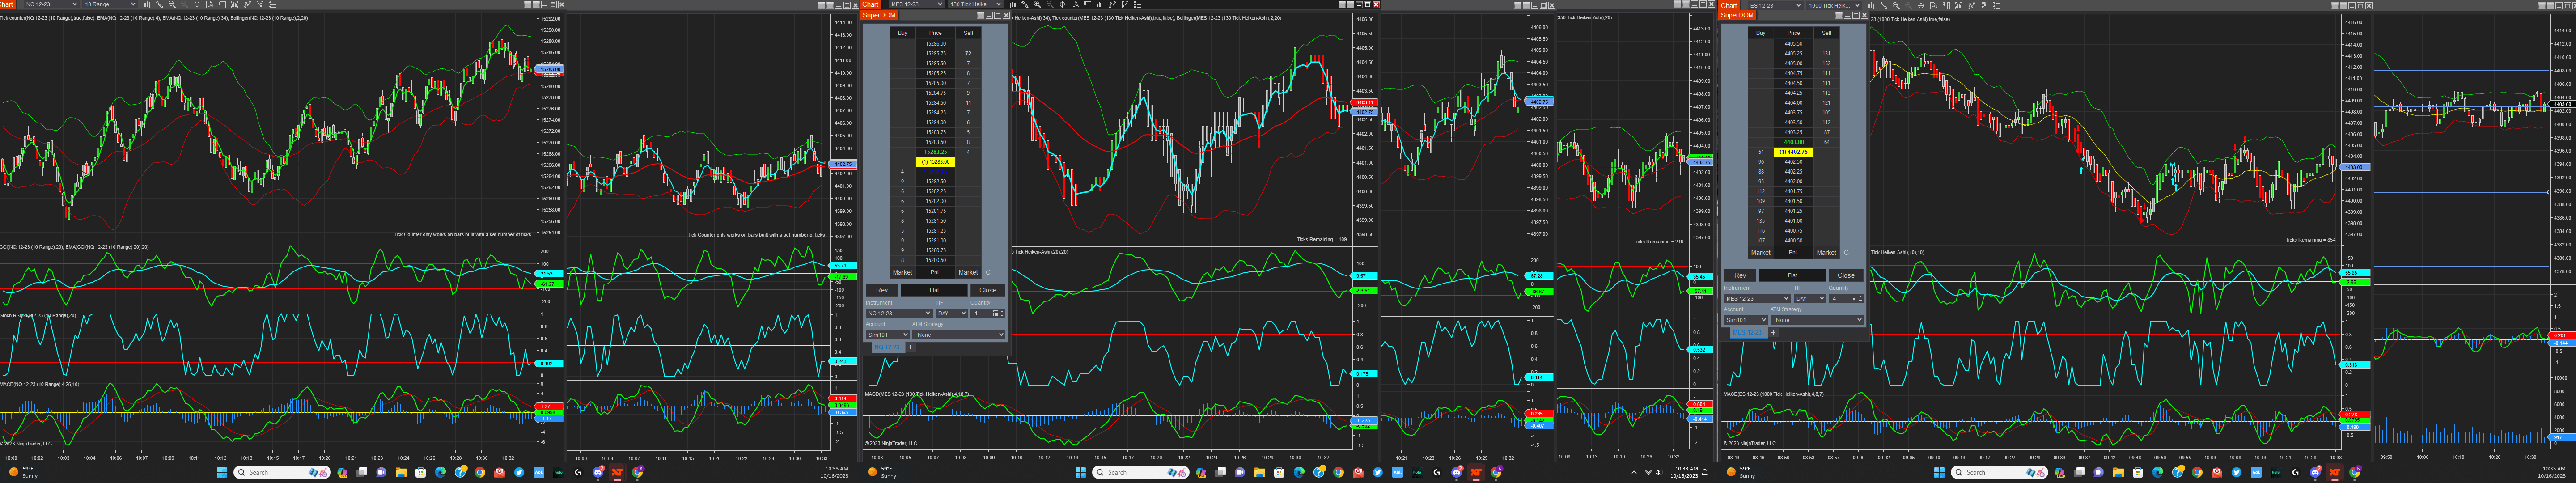This screenshot has height=483, width=2576.
Task: Open the 130 Tick Heiken interval dropdown
Action: click(x=975, y=5)
